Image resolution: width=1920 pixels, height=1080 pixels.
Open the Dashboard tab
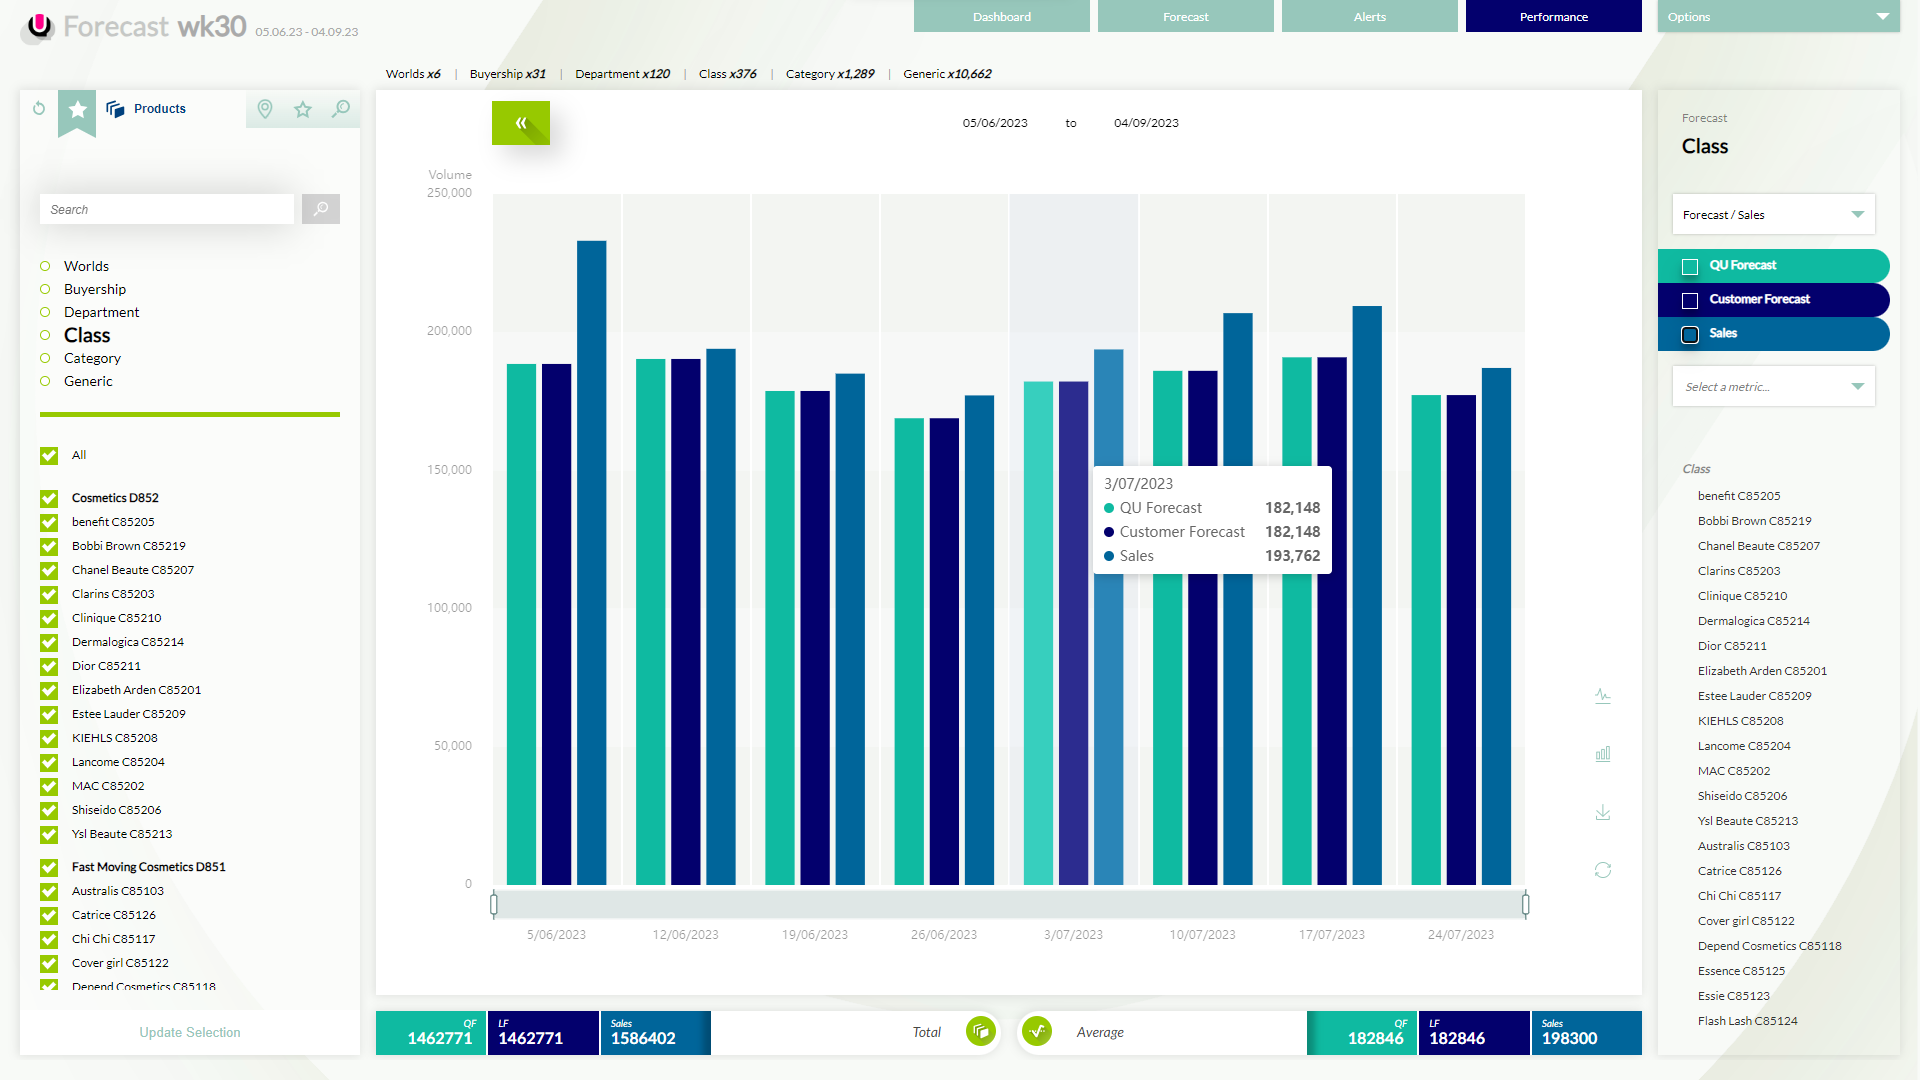[x=1001, y=17]
